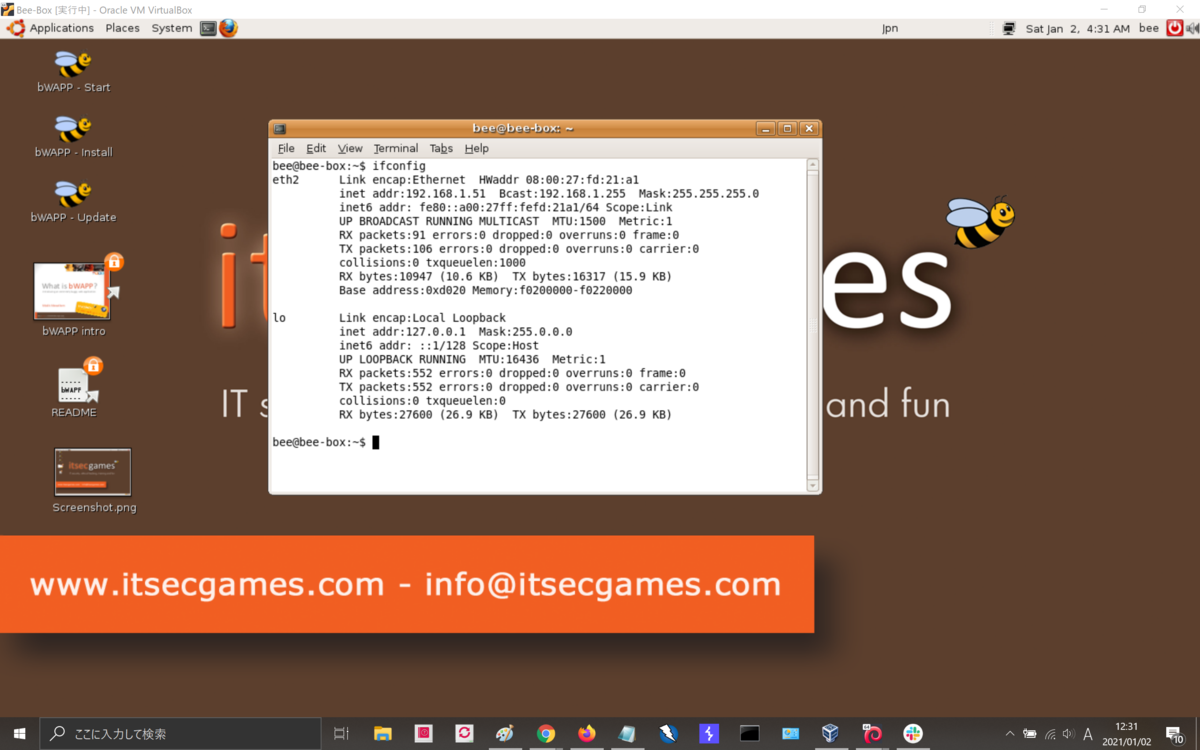Open the terminal's File menu
The width and height of the screenshot is (1200, 750).
tap(286, 148)
